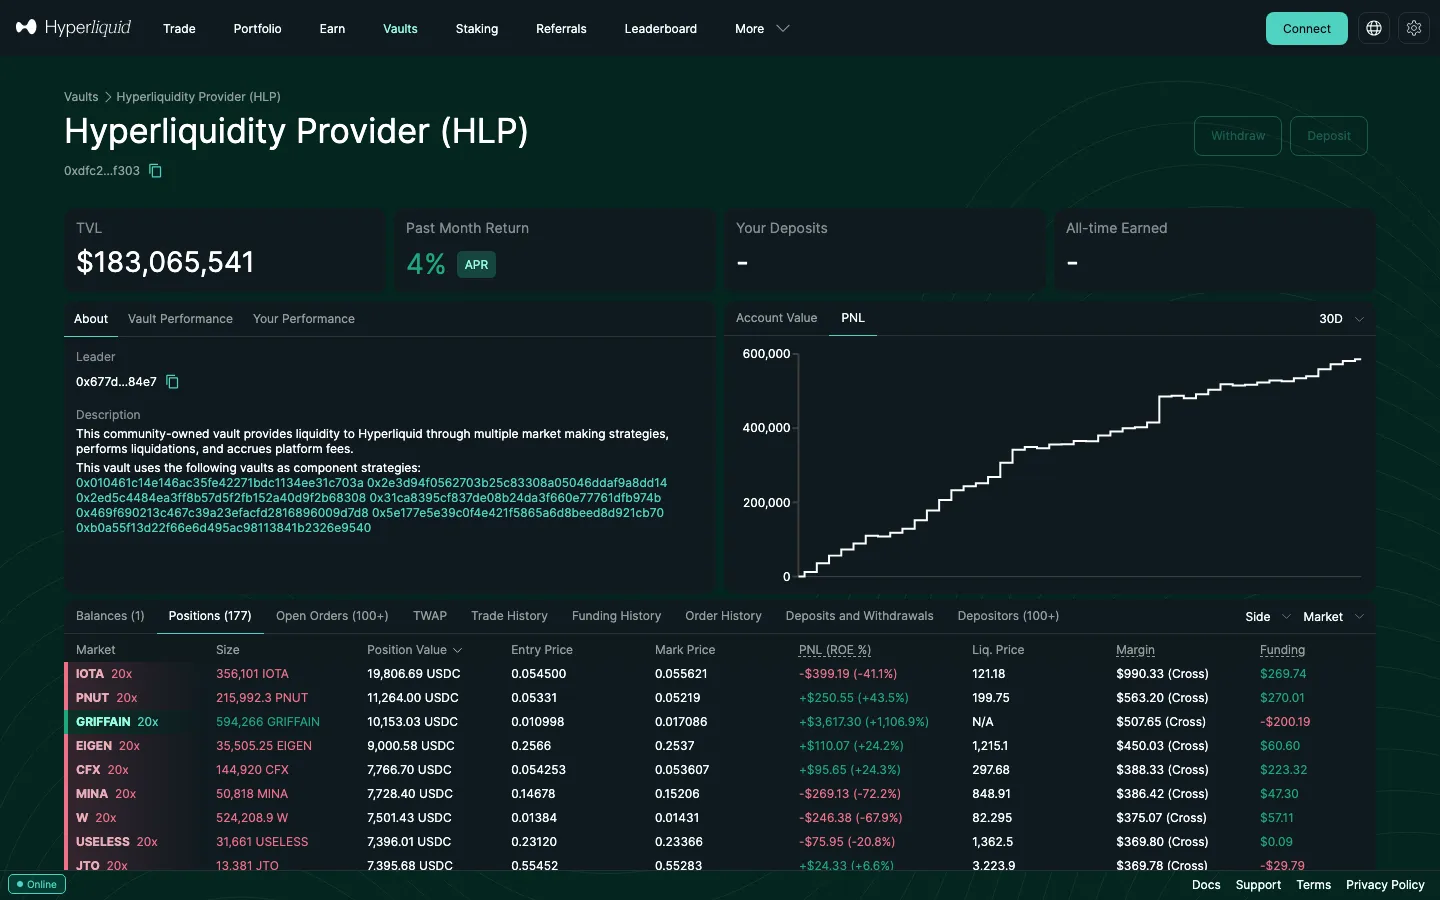
Task: View the Leaderboard
Action: 660,29
